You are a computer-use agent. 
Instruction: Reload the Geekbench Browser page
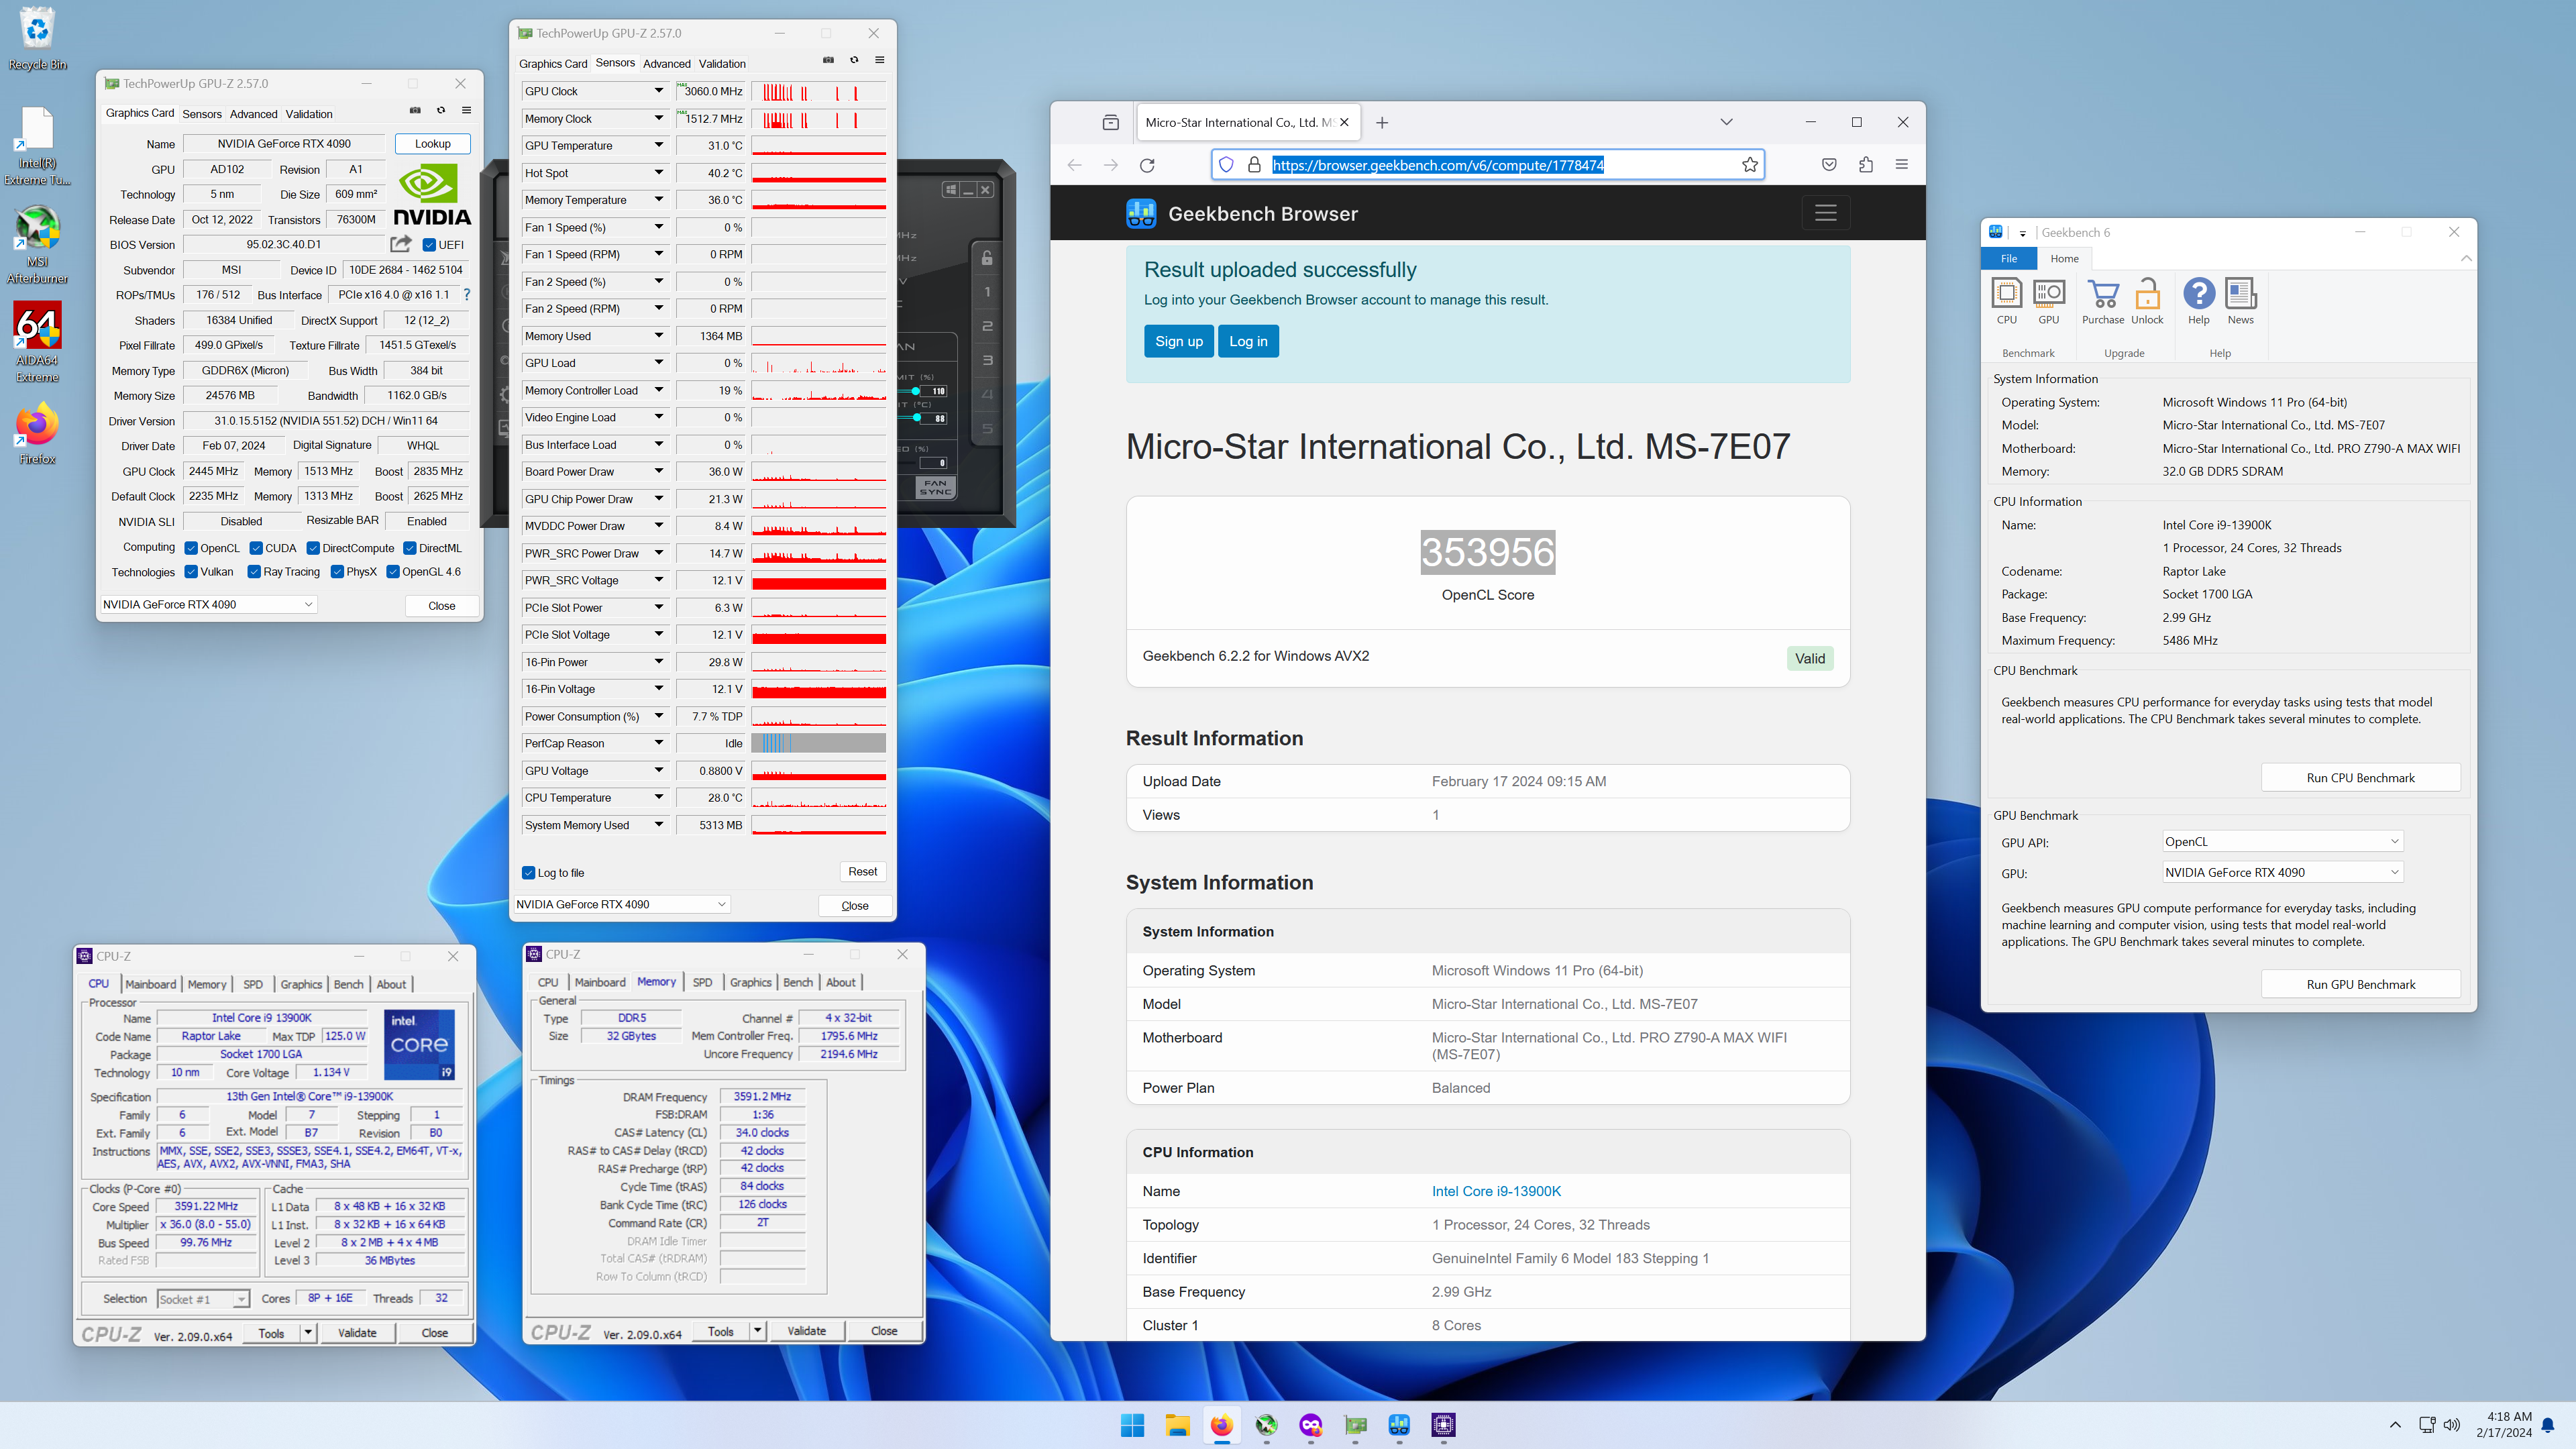pos(1147,165)
